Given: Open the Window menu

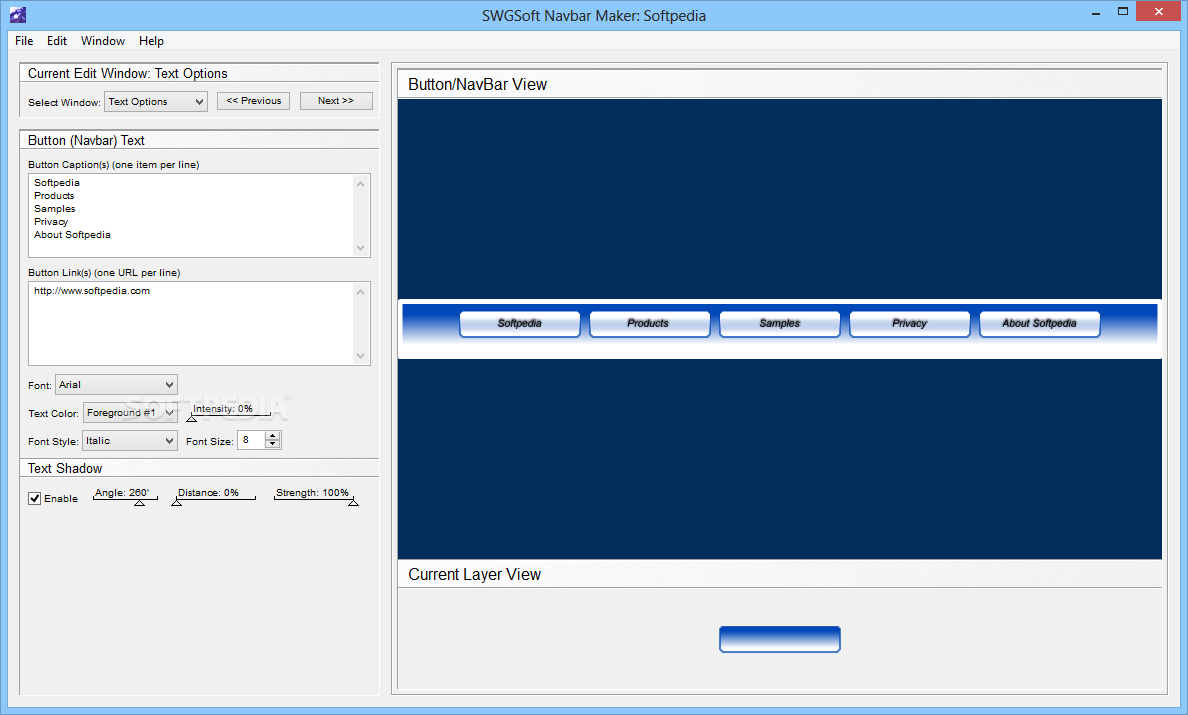Looking at the screenshot, I should tap(103, 41).
